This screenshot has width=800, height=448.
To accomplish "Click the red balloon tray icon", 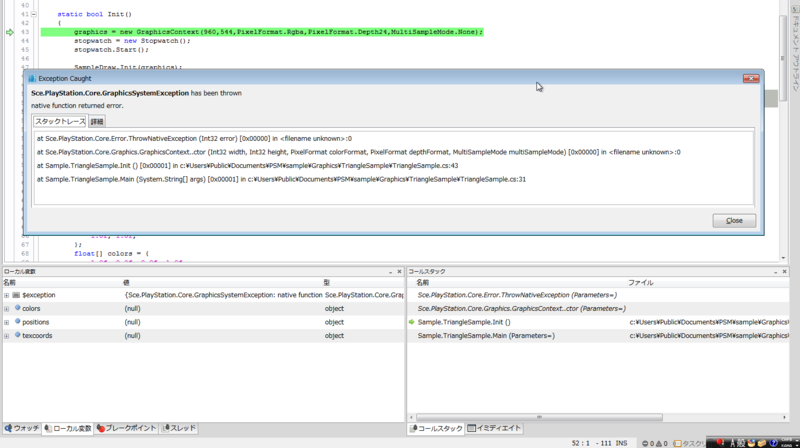I will click(x=719, y=442).
